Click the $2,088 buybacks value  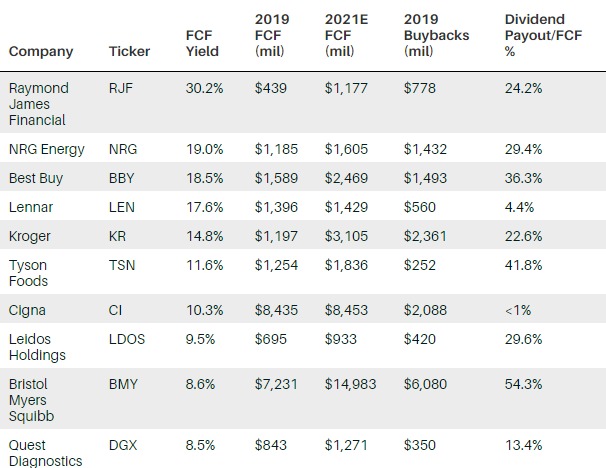point(425,310)
